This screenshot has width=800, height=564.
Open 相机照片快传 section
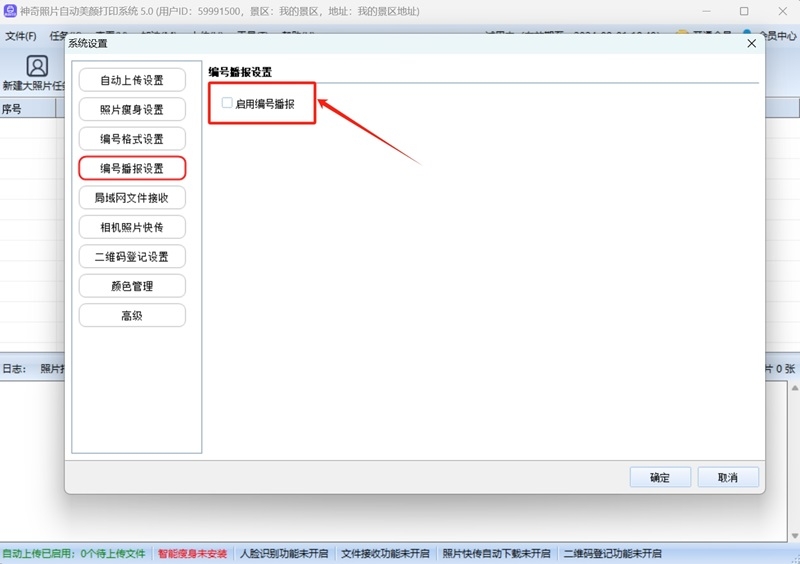132,227
